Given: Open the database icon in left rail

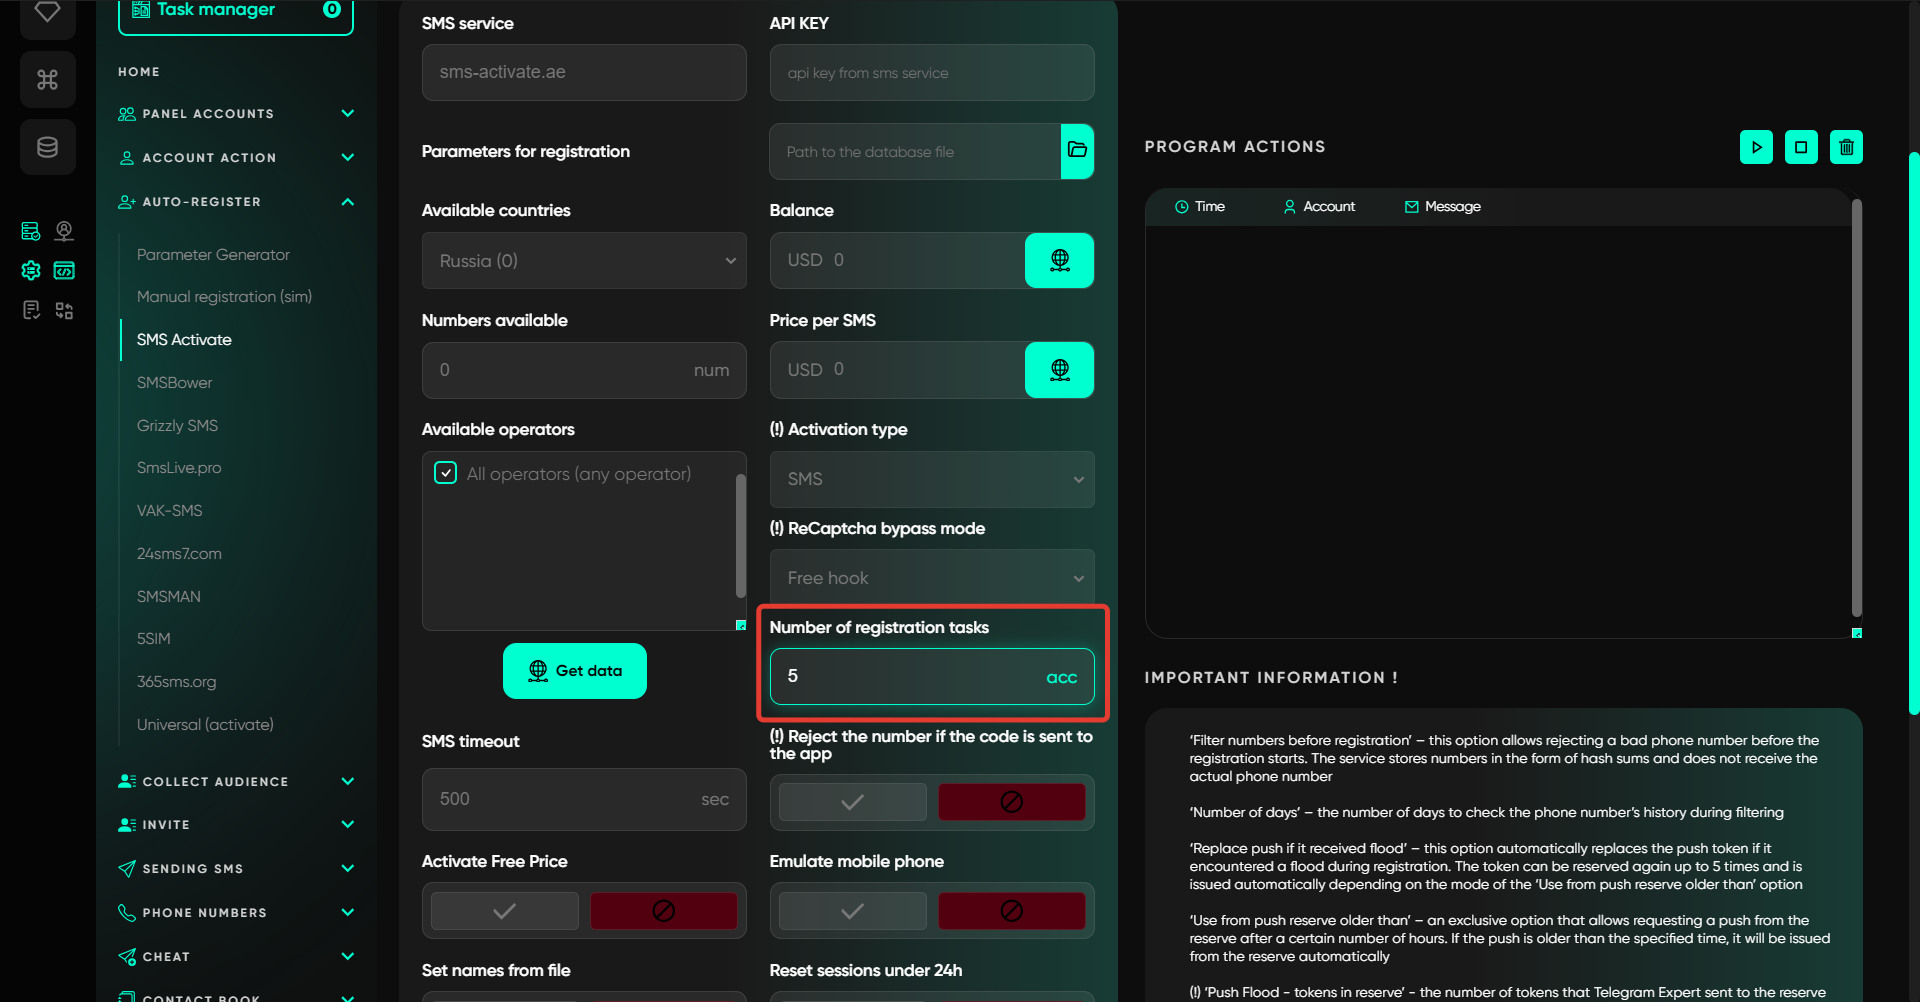Looking at the screenshot, I should click(47, 147).
